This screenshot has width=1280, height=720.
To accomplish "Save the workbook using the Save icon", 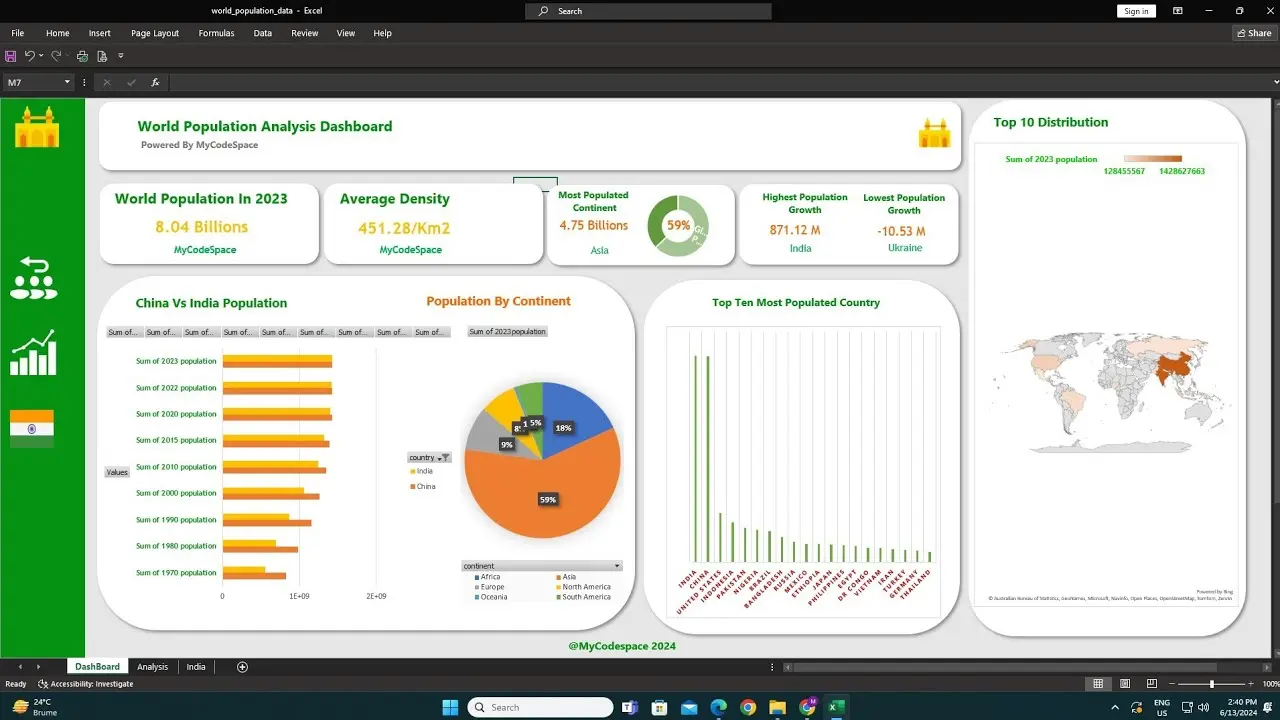I will coord(11,56).
